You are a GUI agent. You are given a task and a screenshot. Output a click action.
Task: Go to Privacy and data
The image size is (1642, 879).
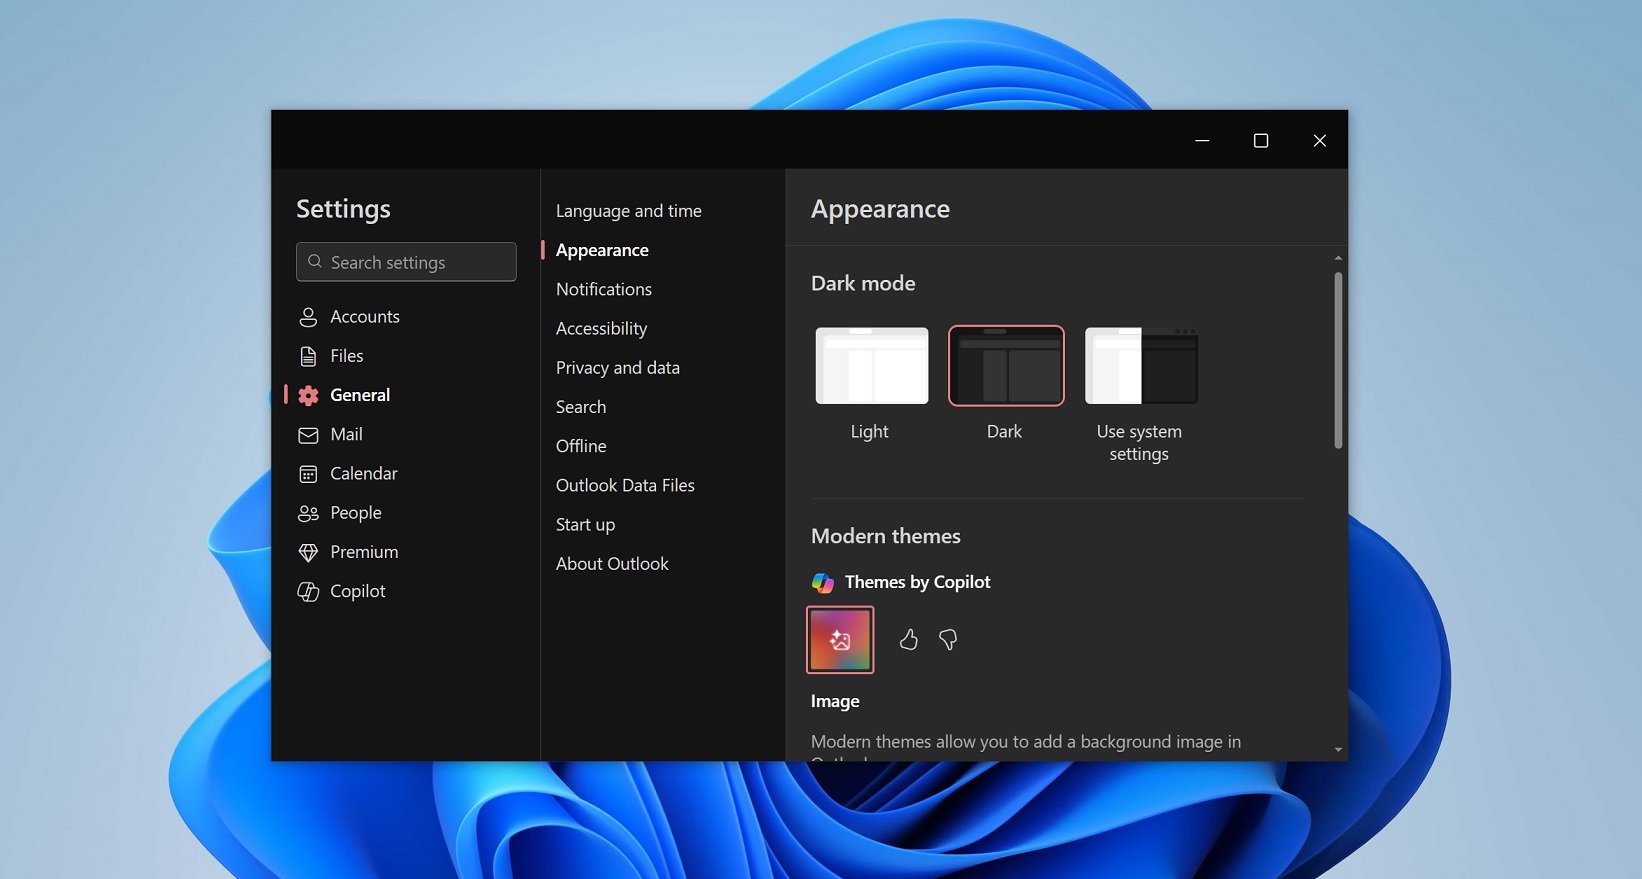click(x=617, y=368)
